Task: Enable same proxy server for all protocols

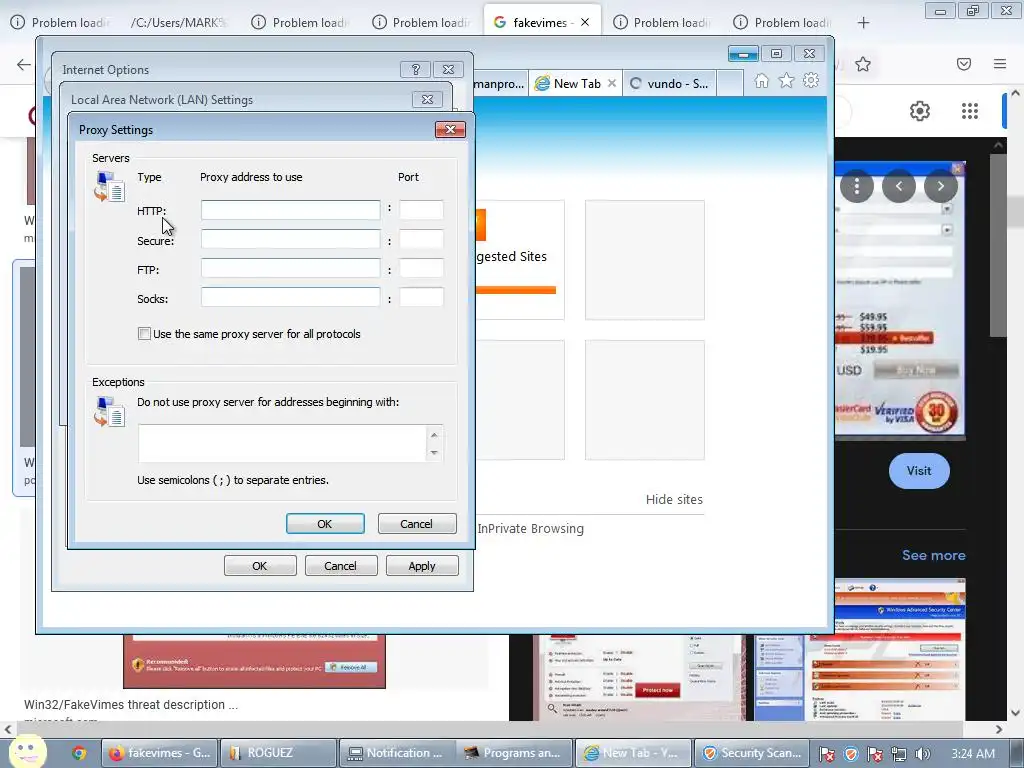Action: [x=144, y=334]
